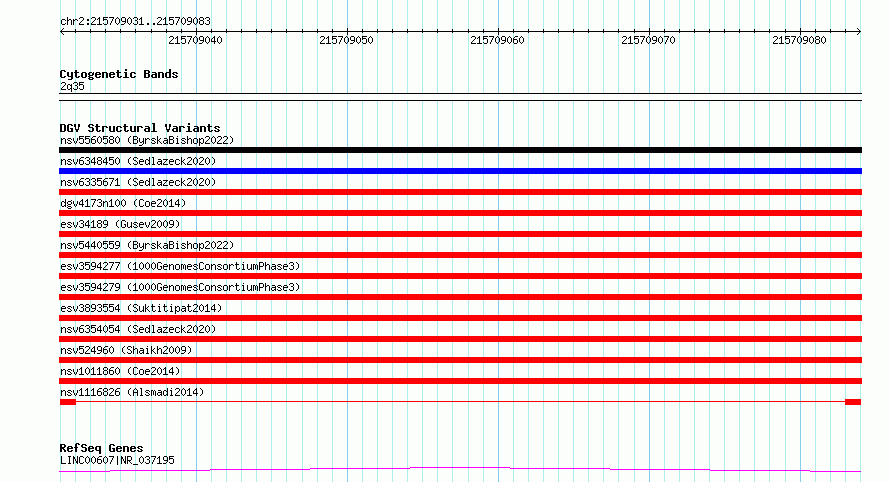890x482 pixels.
Task: Click the red bar under nsv6335671
Action: pos(460,192)
